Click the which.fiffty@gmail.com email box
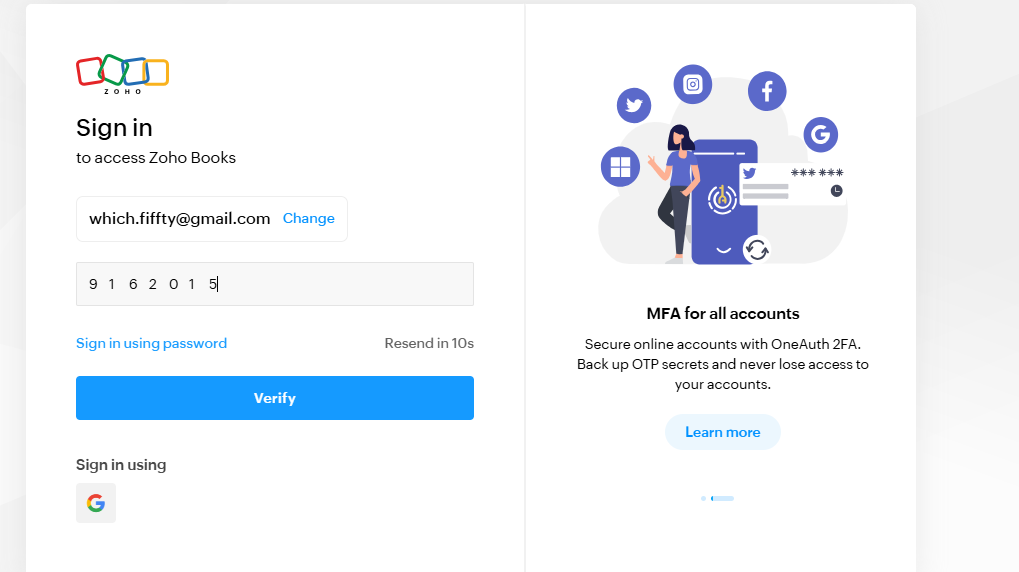Viewport: 1019px width, 572px height. pos(180,219)
